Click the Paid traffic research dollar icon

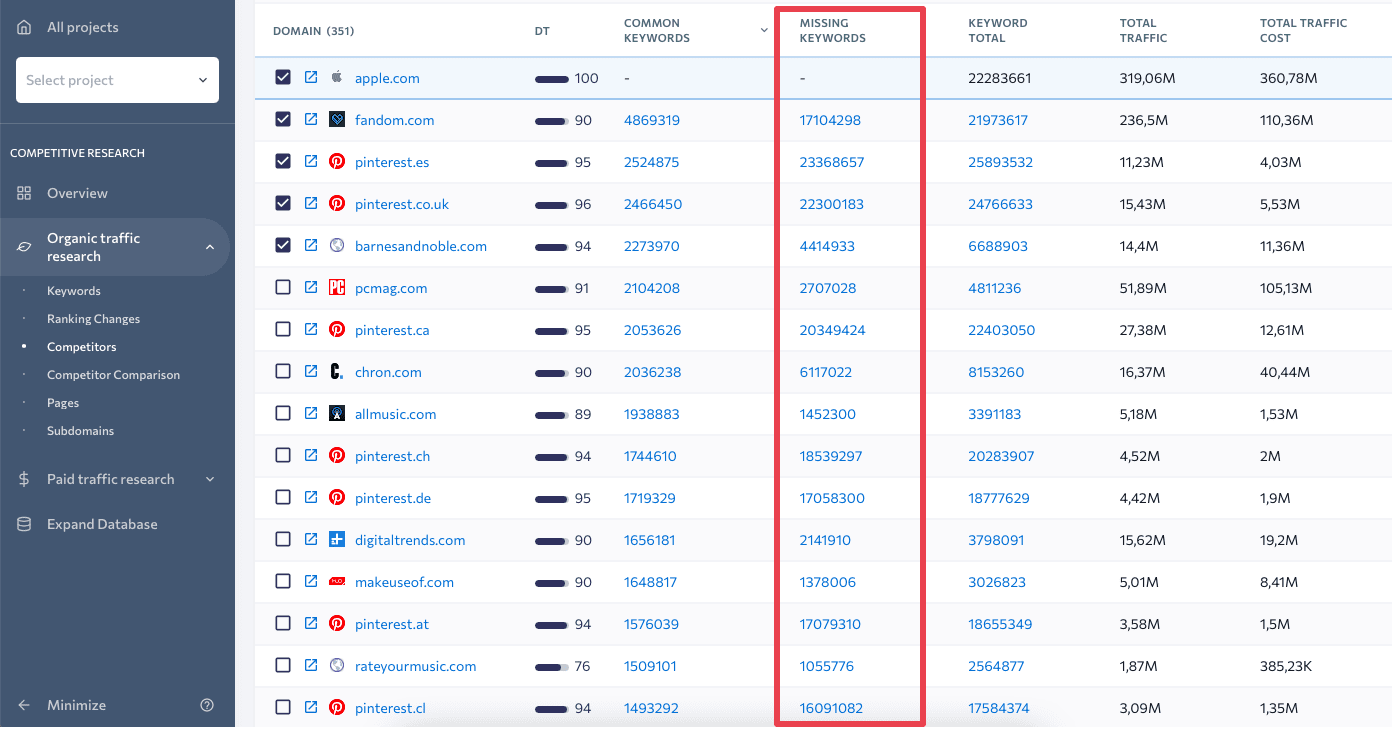24,479
